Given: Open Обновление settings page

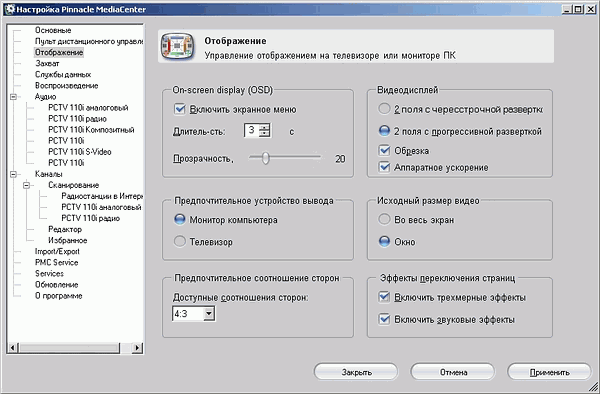Looking at the screenshot, I should tap(56, 285).
